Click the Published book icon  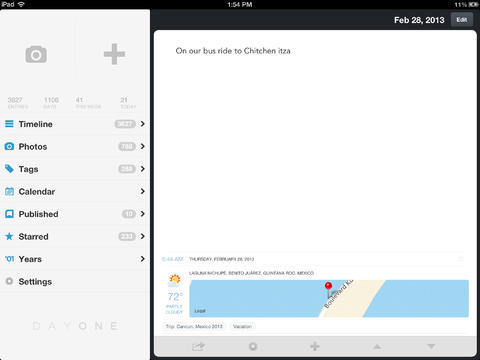[9, 214]
